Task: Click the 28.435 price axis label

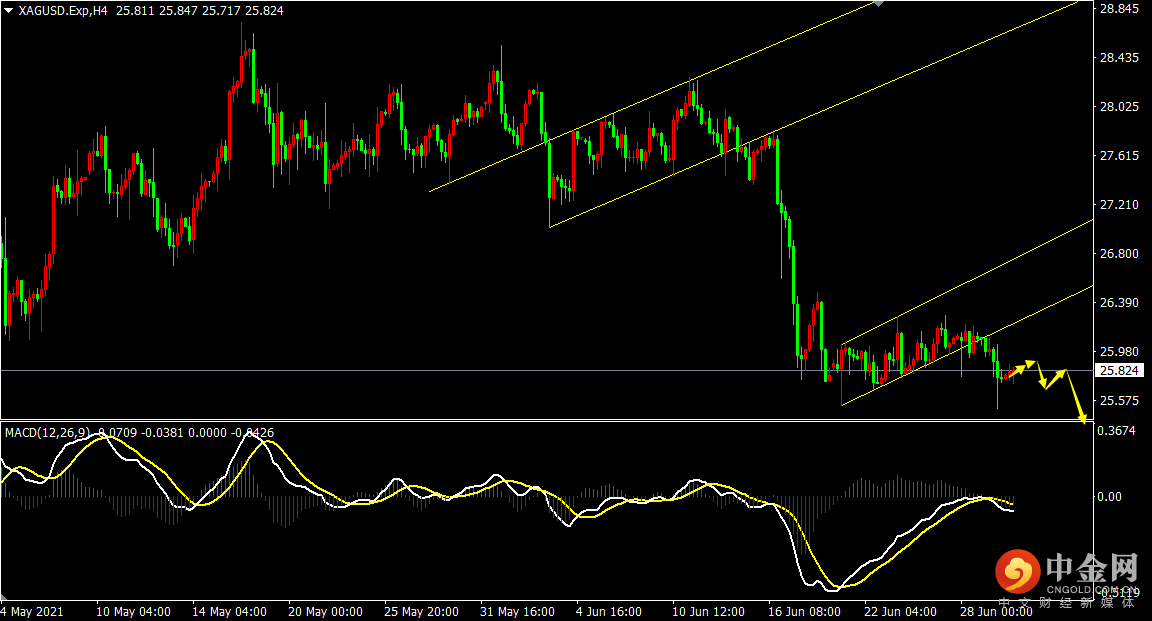Action: tap(1119, 57)
